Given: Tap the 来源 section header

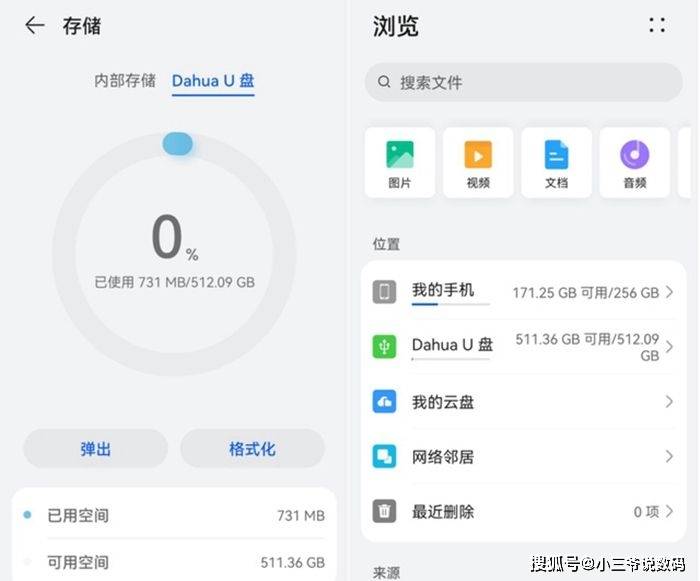Looking at the screenshot, I should [386, 572].
